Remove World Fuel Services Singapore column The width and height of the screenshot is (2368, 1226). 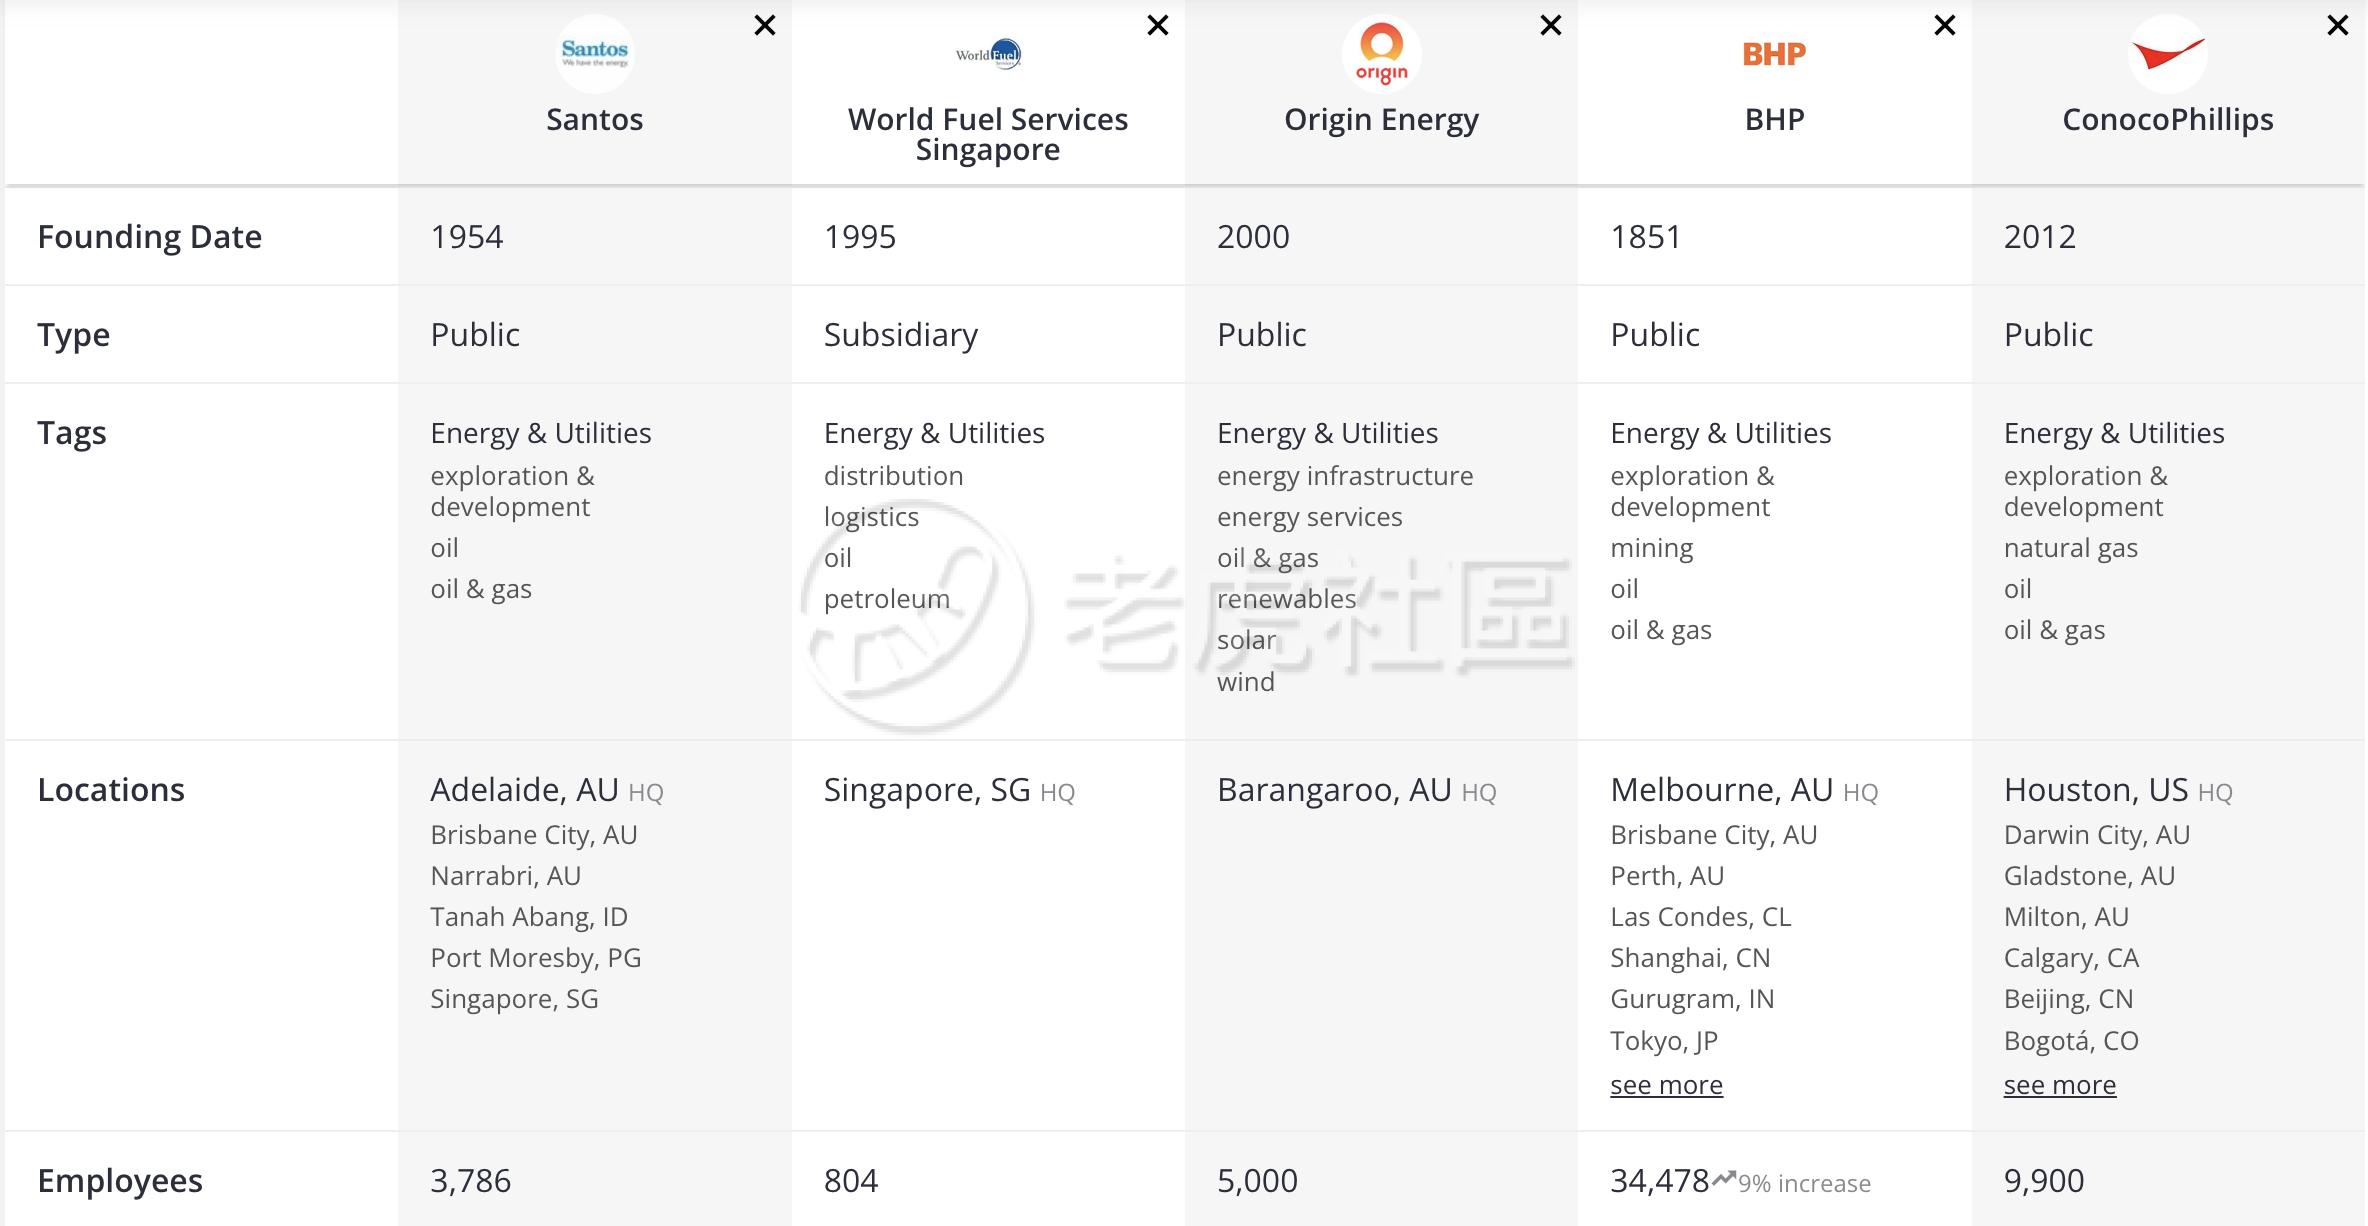pyautogui.click(x=1158, y=26)
